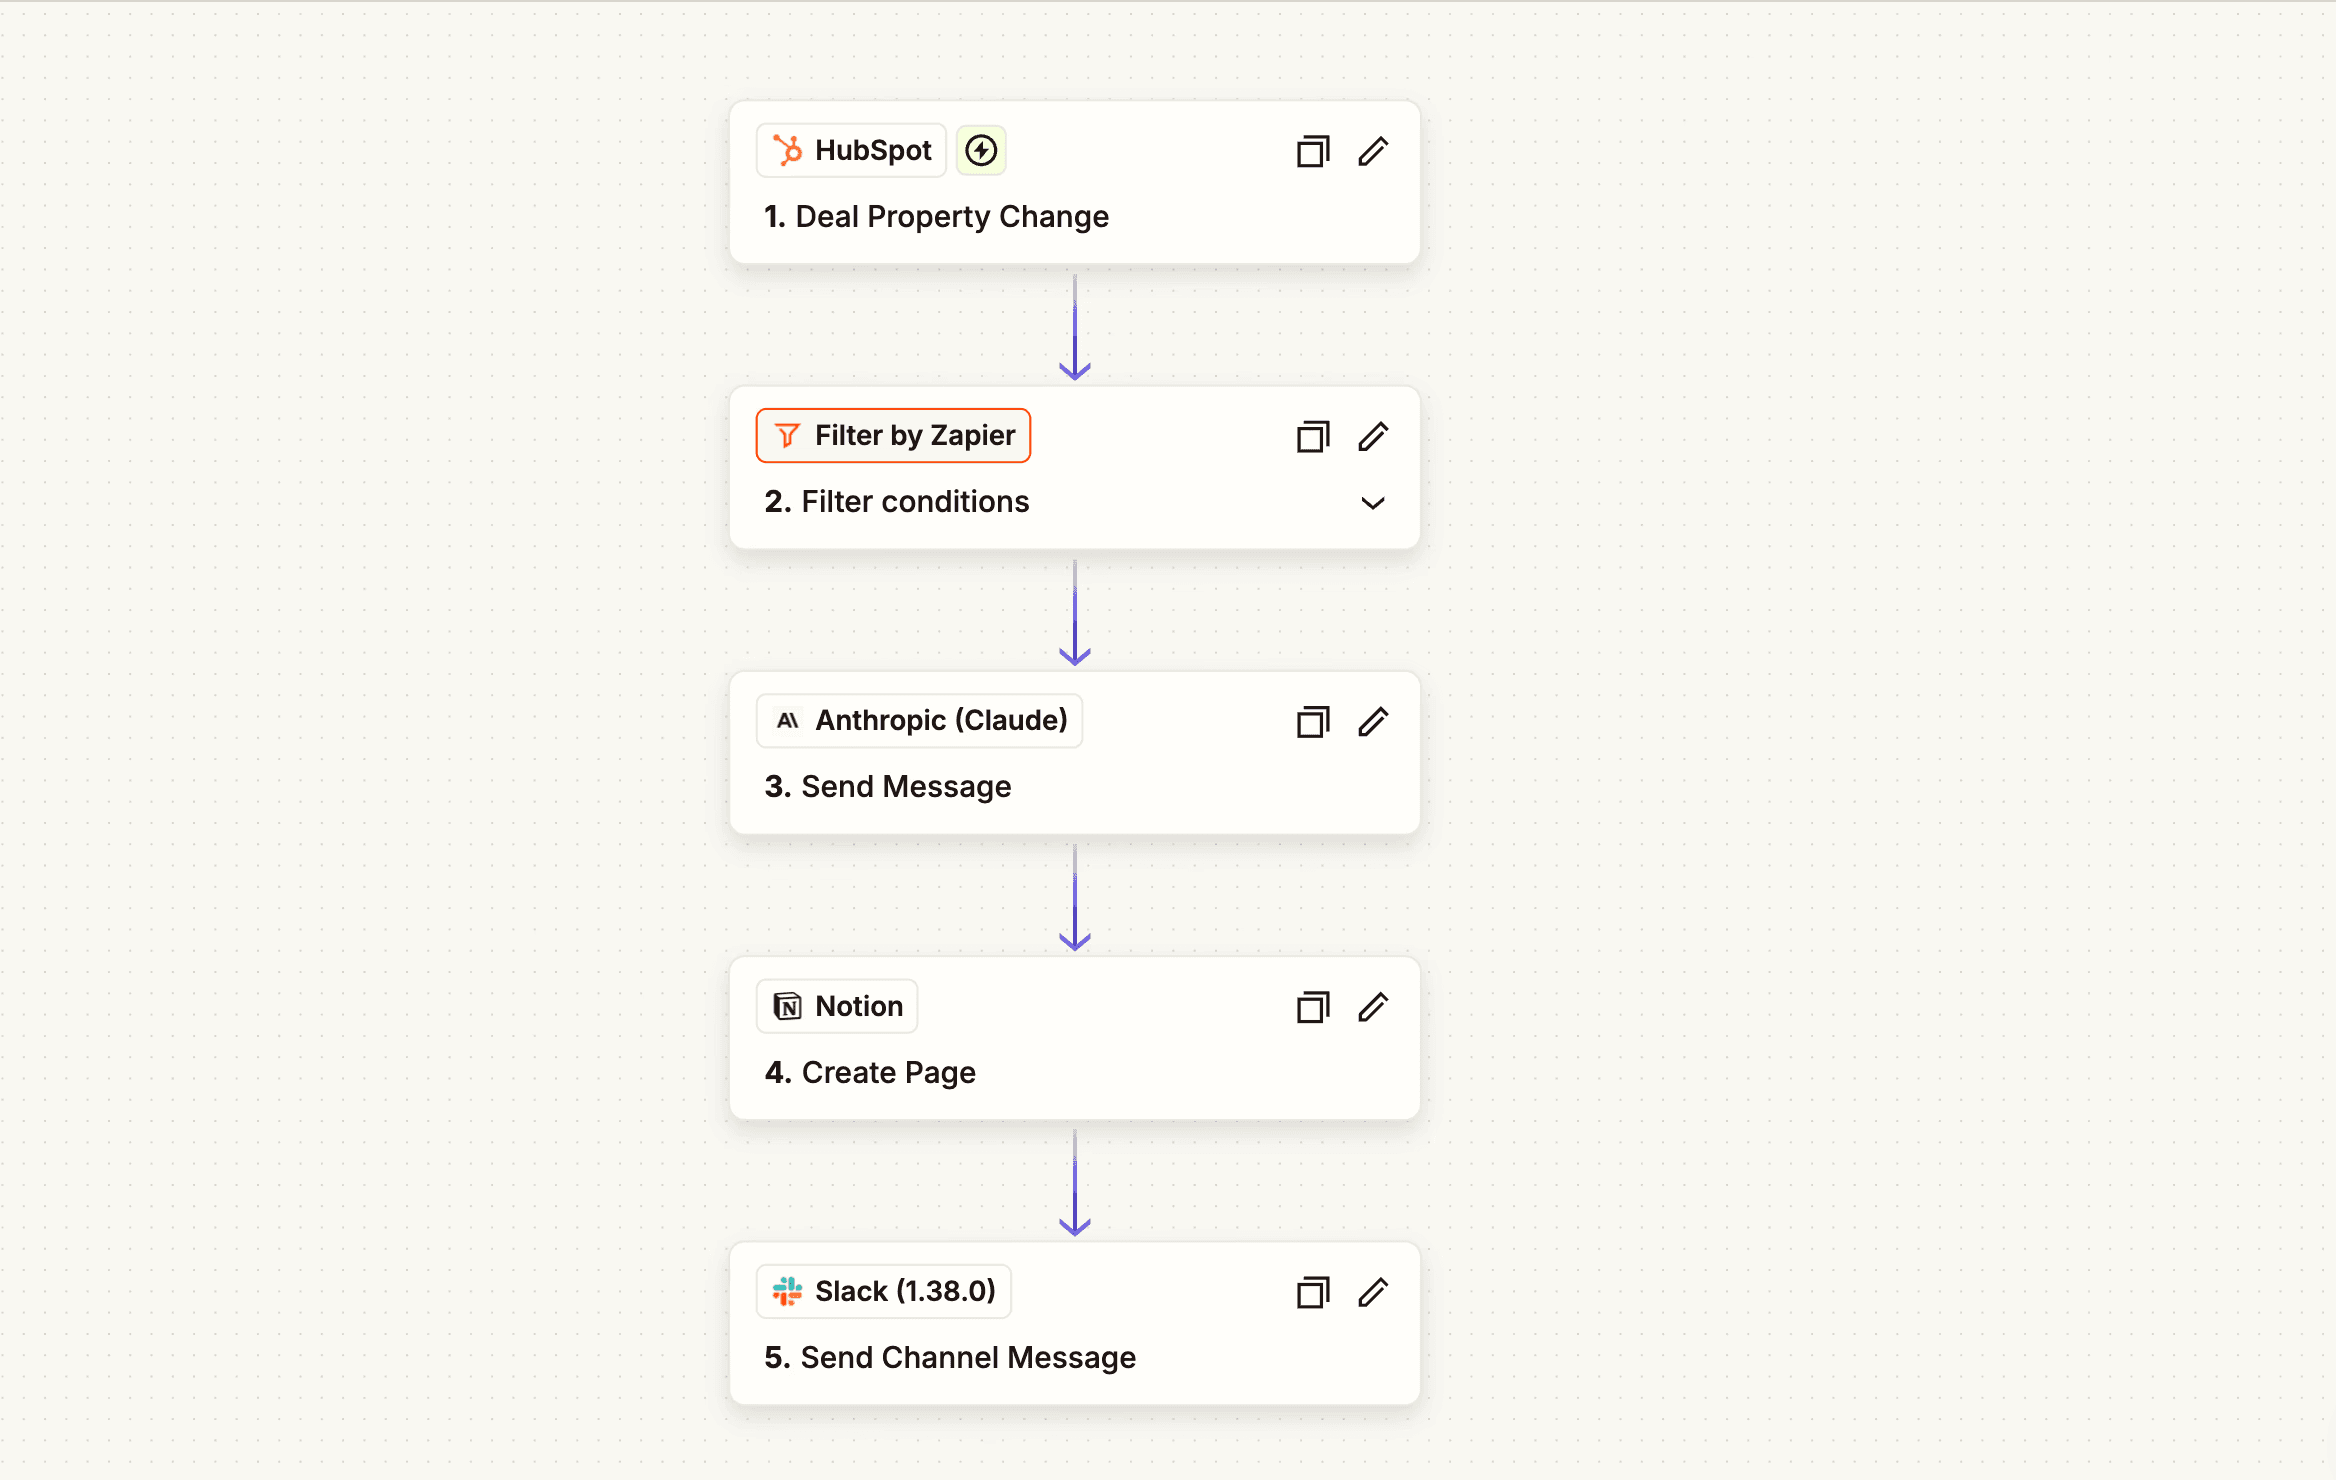Viewport: 2336px width, 1480px height.
Task: Edit the Filter by Zapier step
Action: [x=1373, y=436]
